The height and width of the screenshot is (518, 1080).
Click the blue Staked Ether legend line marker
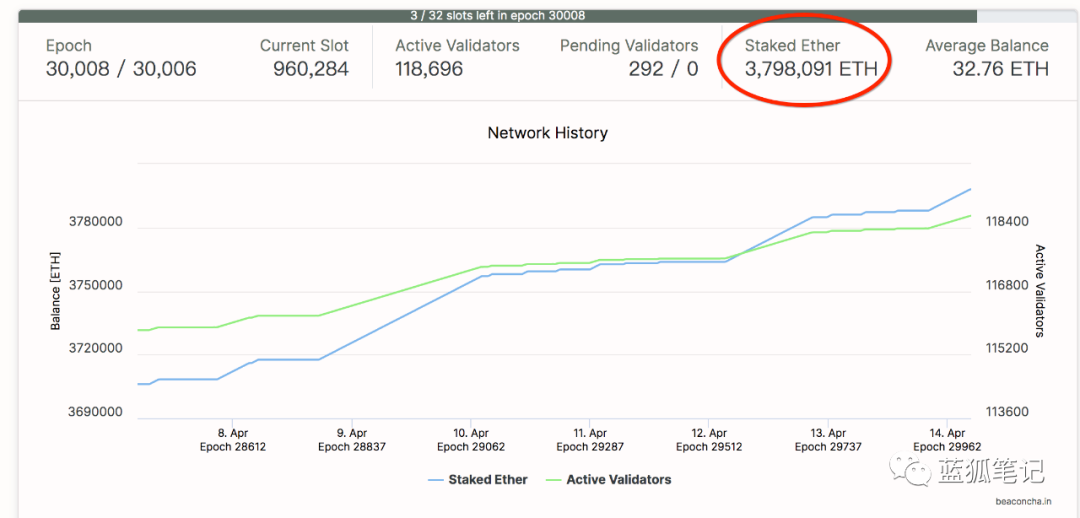coord(435,480)
